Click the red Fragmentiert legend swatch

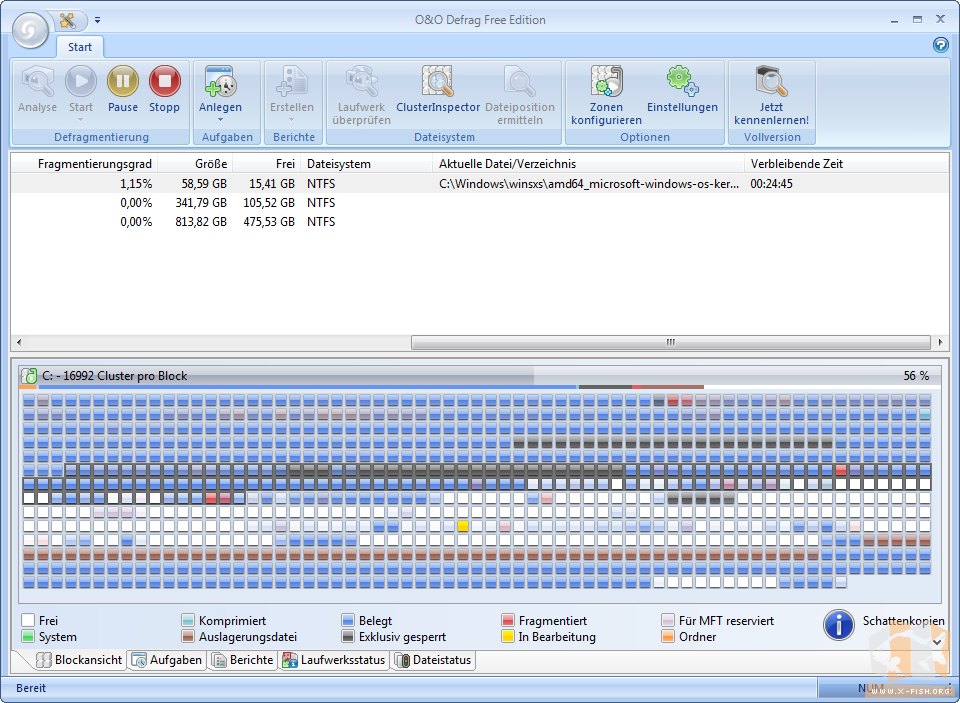pyautogui.click(x=508, y=620)
